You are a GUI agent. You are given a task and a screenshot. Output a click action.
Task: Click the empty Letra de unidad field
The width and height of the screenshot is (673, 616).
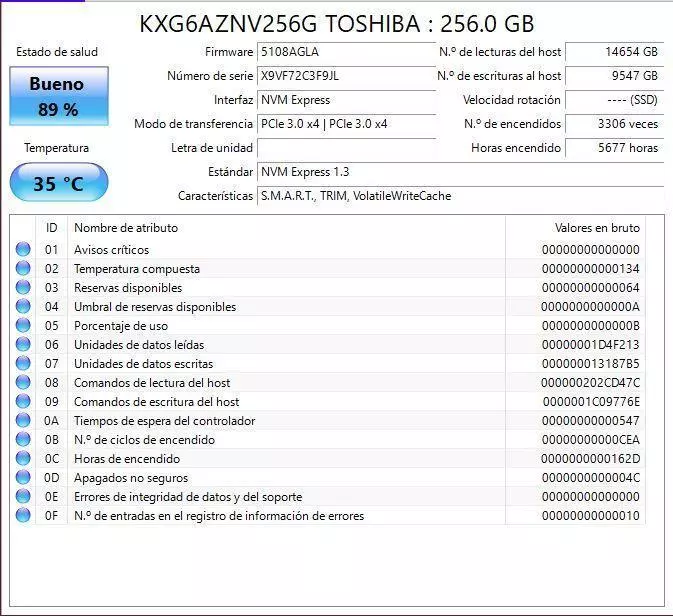(x=346, y=148)
